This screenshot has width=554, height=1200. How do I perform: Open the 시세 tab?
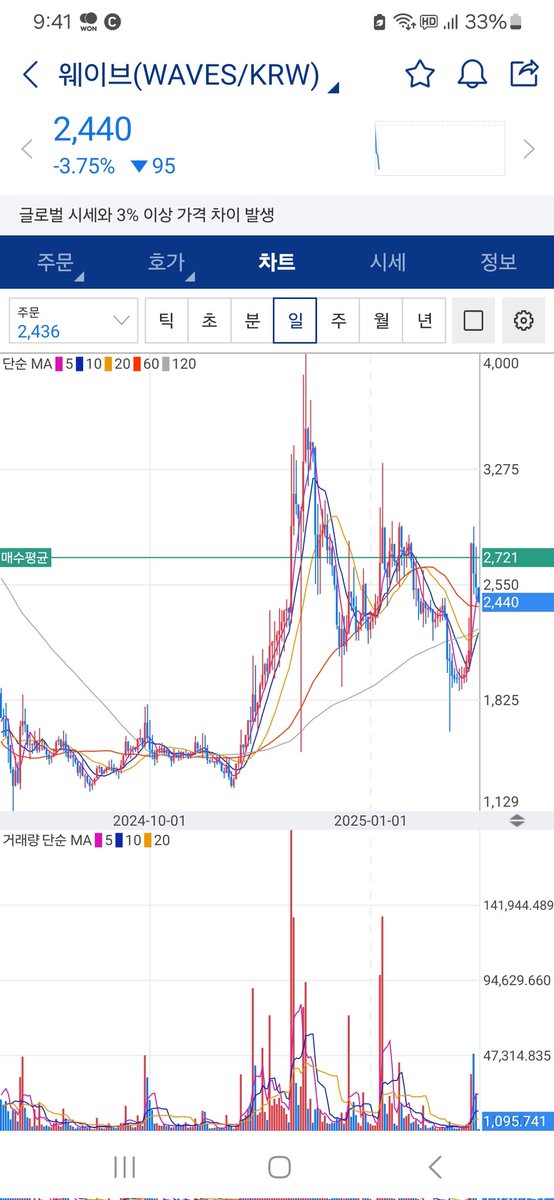388,262
